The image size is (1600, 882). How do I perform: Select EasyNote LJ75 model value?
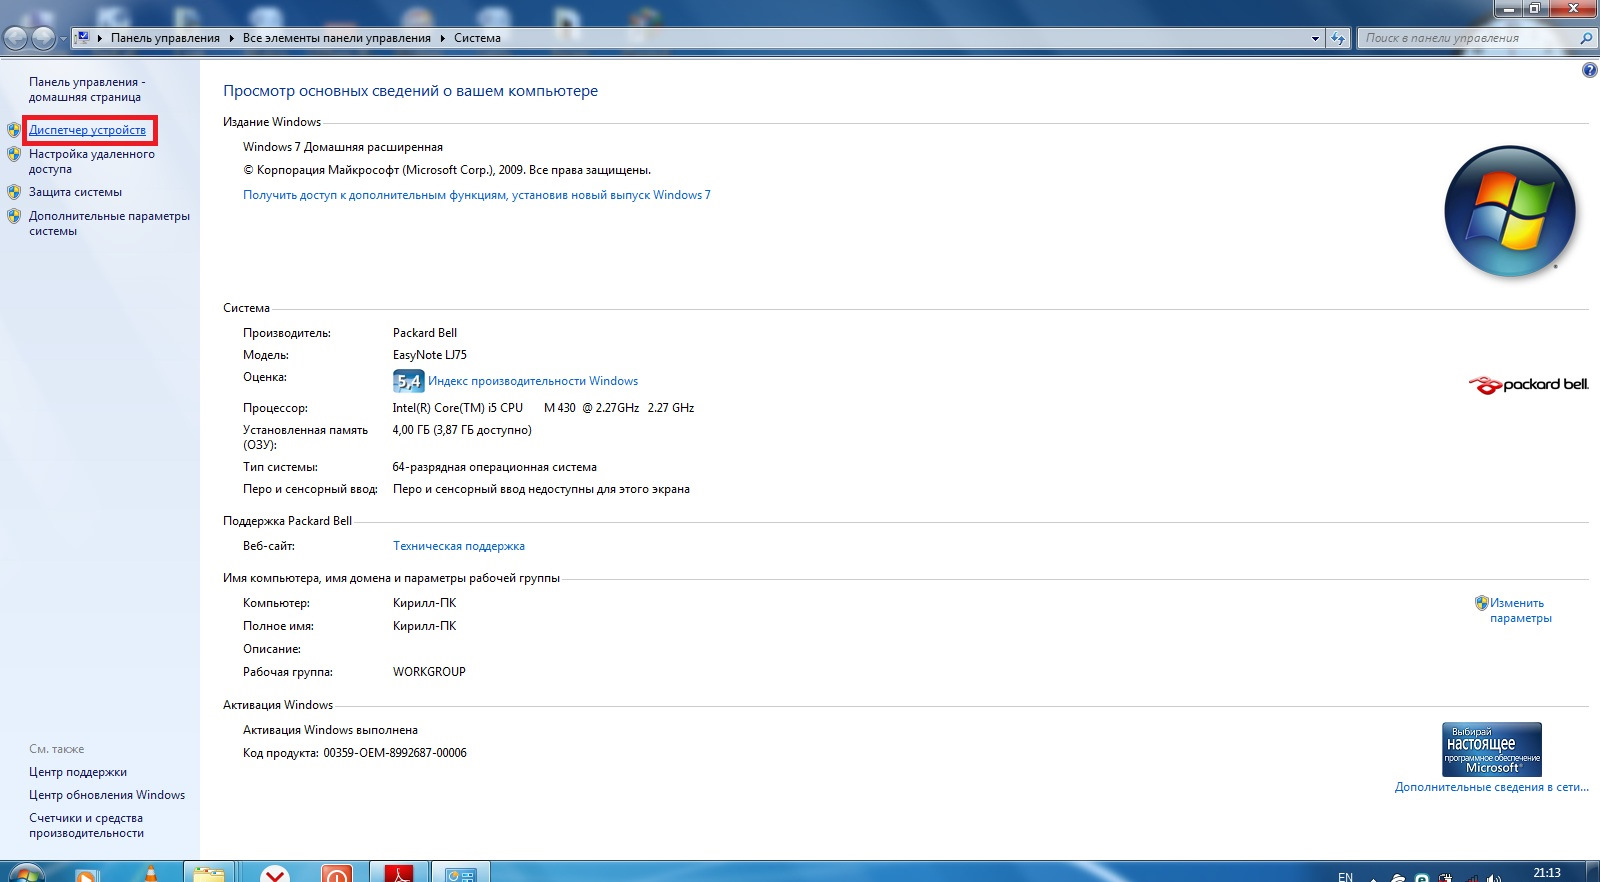tap(430, 355)
